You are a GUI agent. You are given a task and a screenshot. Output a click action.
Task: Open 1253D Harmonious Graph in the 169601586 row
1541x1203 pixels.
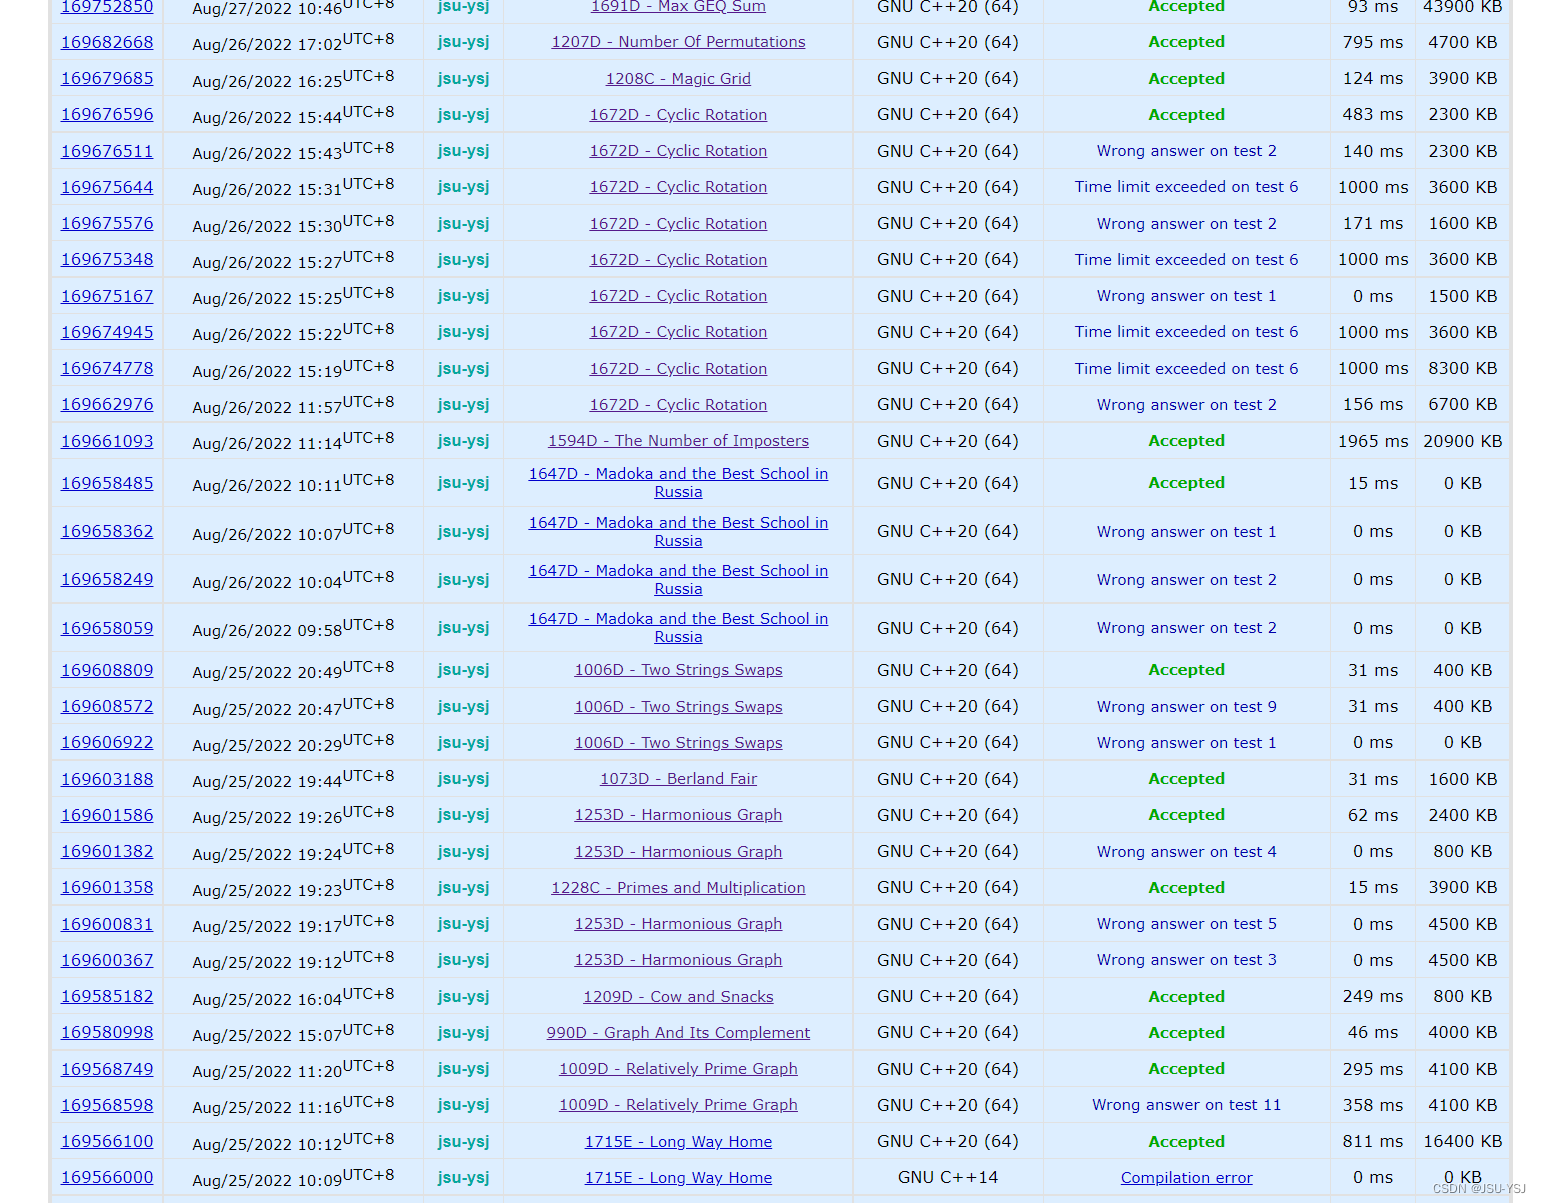(678, 815)
